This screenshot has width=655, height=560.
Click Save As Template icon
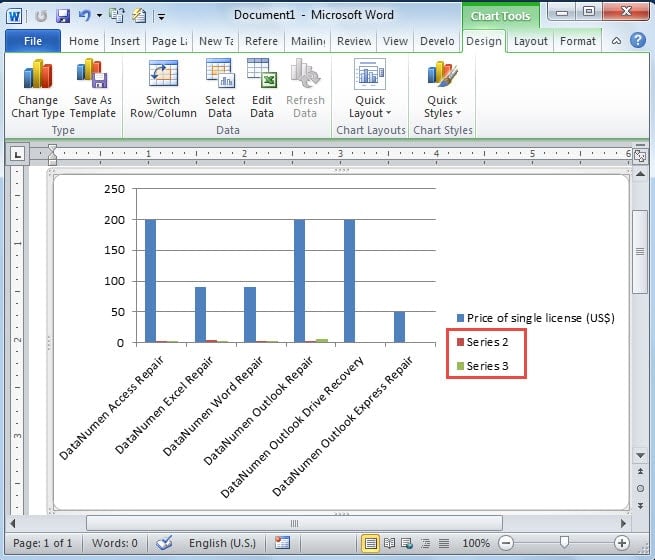click(92, 76)
